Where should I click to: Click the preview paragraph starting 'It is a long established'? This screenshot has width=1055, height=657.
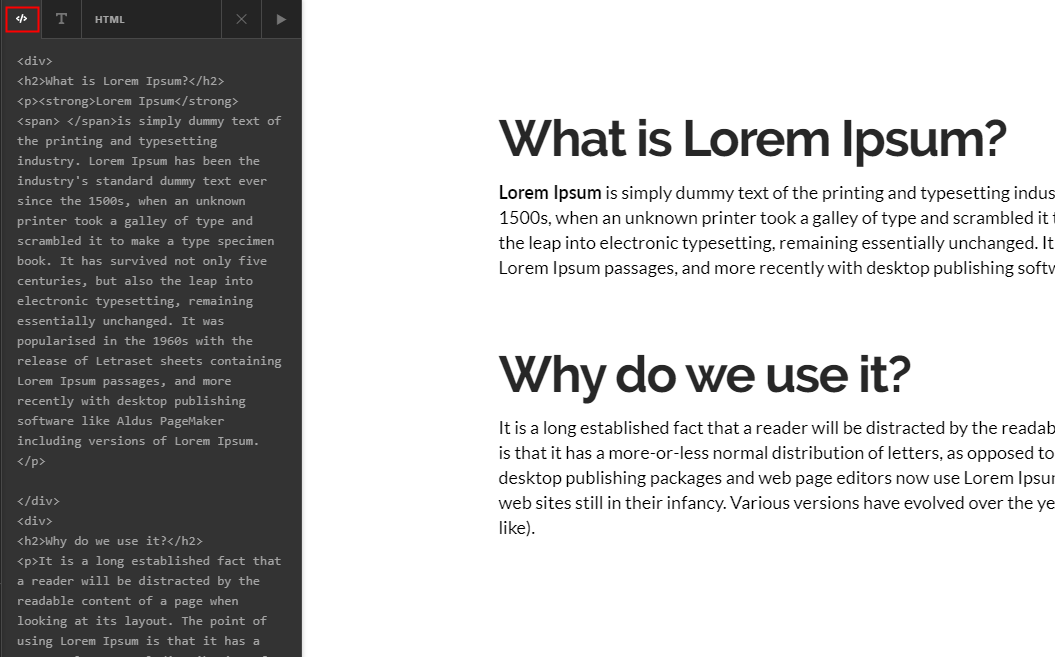pos(776,477)
